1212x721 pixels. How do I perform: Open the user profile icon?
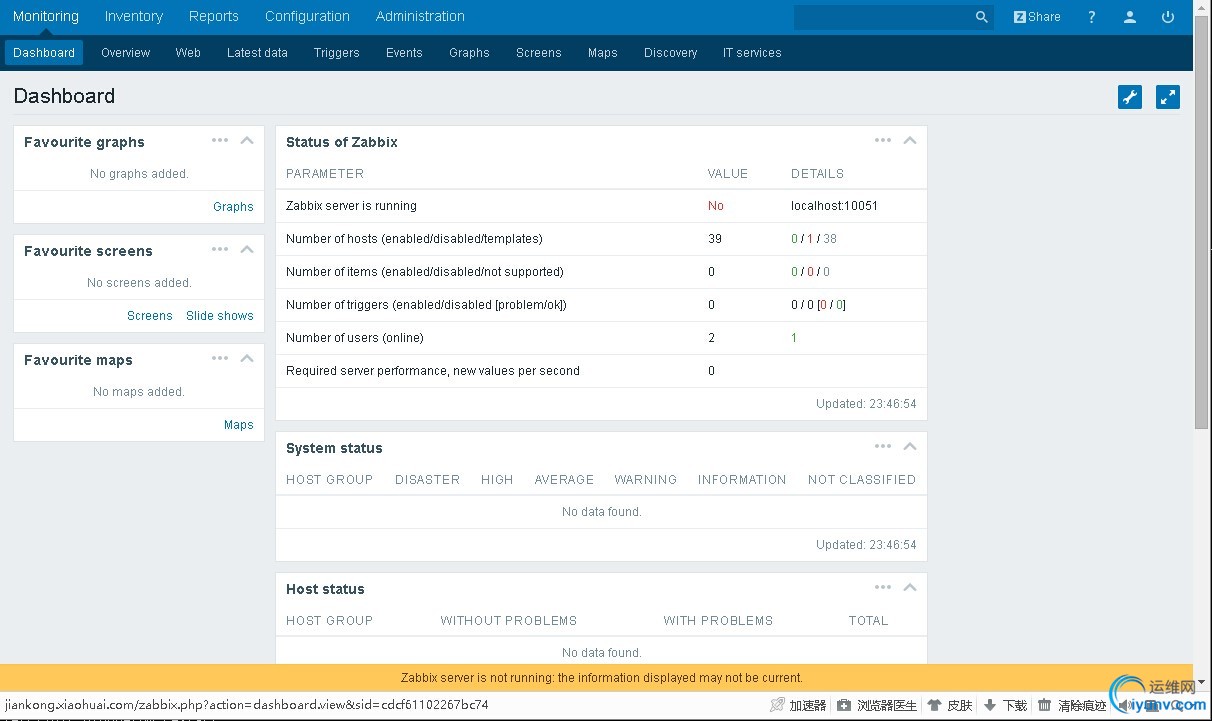(1129, 17)
